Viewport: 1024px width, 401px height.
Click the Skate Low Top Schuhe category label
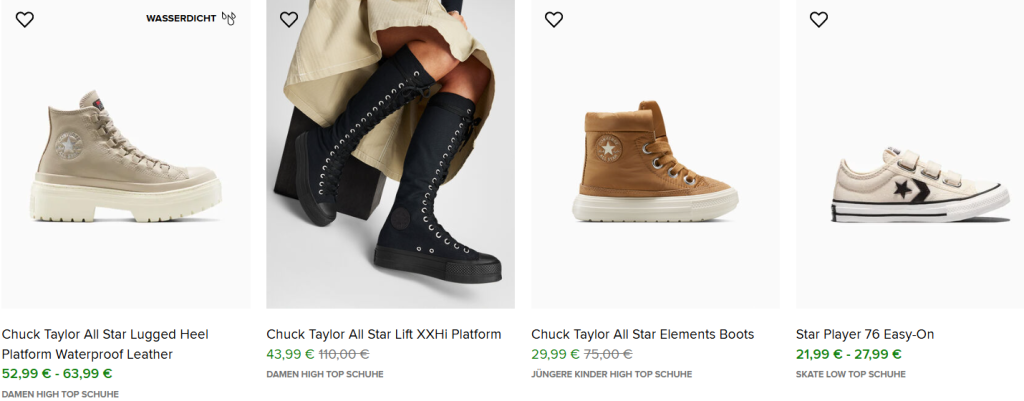(x=850, y=374)
